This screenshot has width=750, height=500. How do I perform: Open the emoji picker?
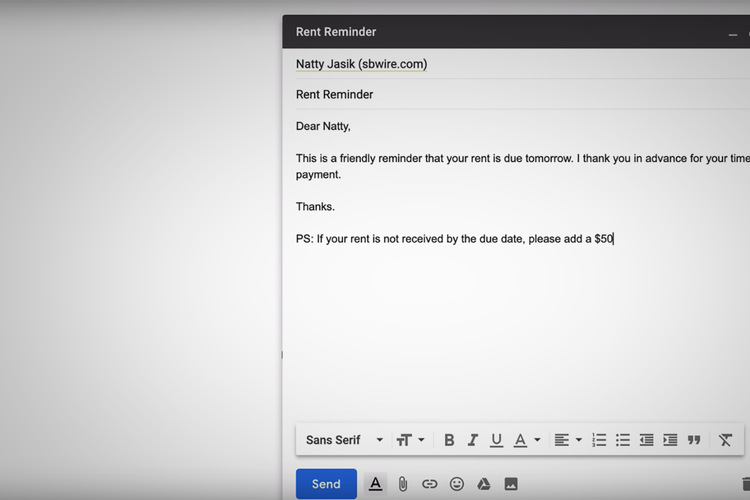[x=457, y=484]
